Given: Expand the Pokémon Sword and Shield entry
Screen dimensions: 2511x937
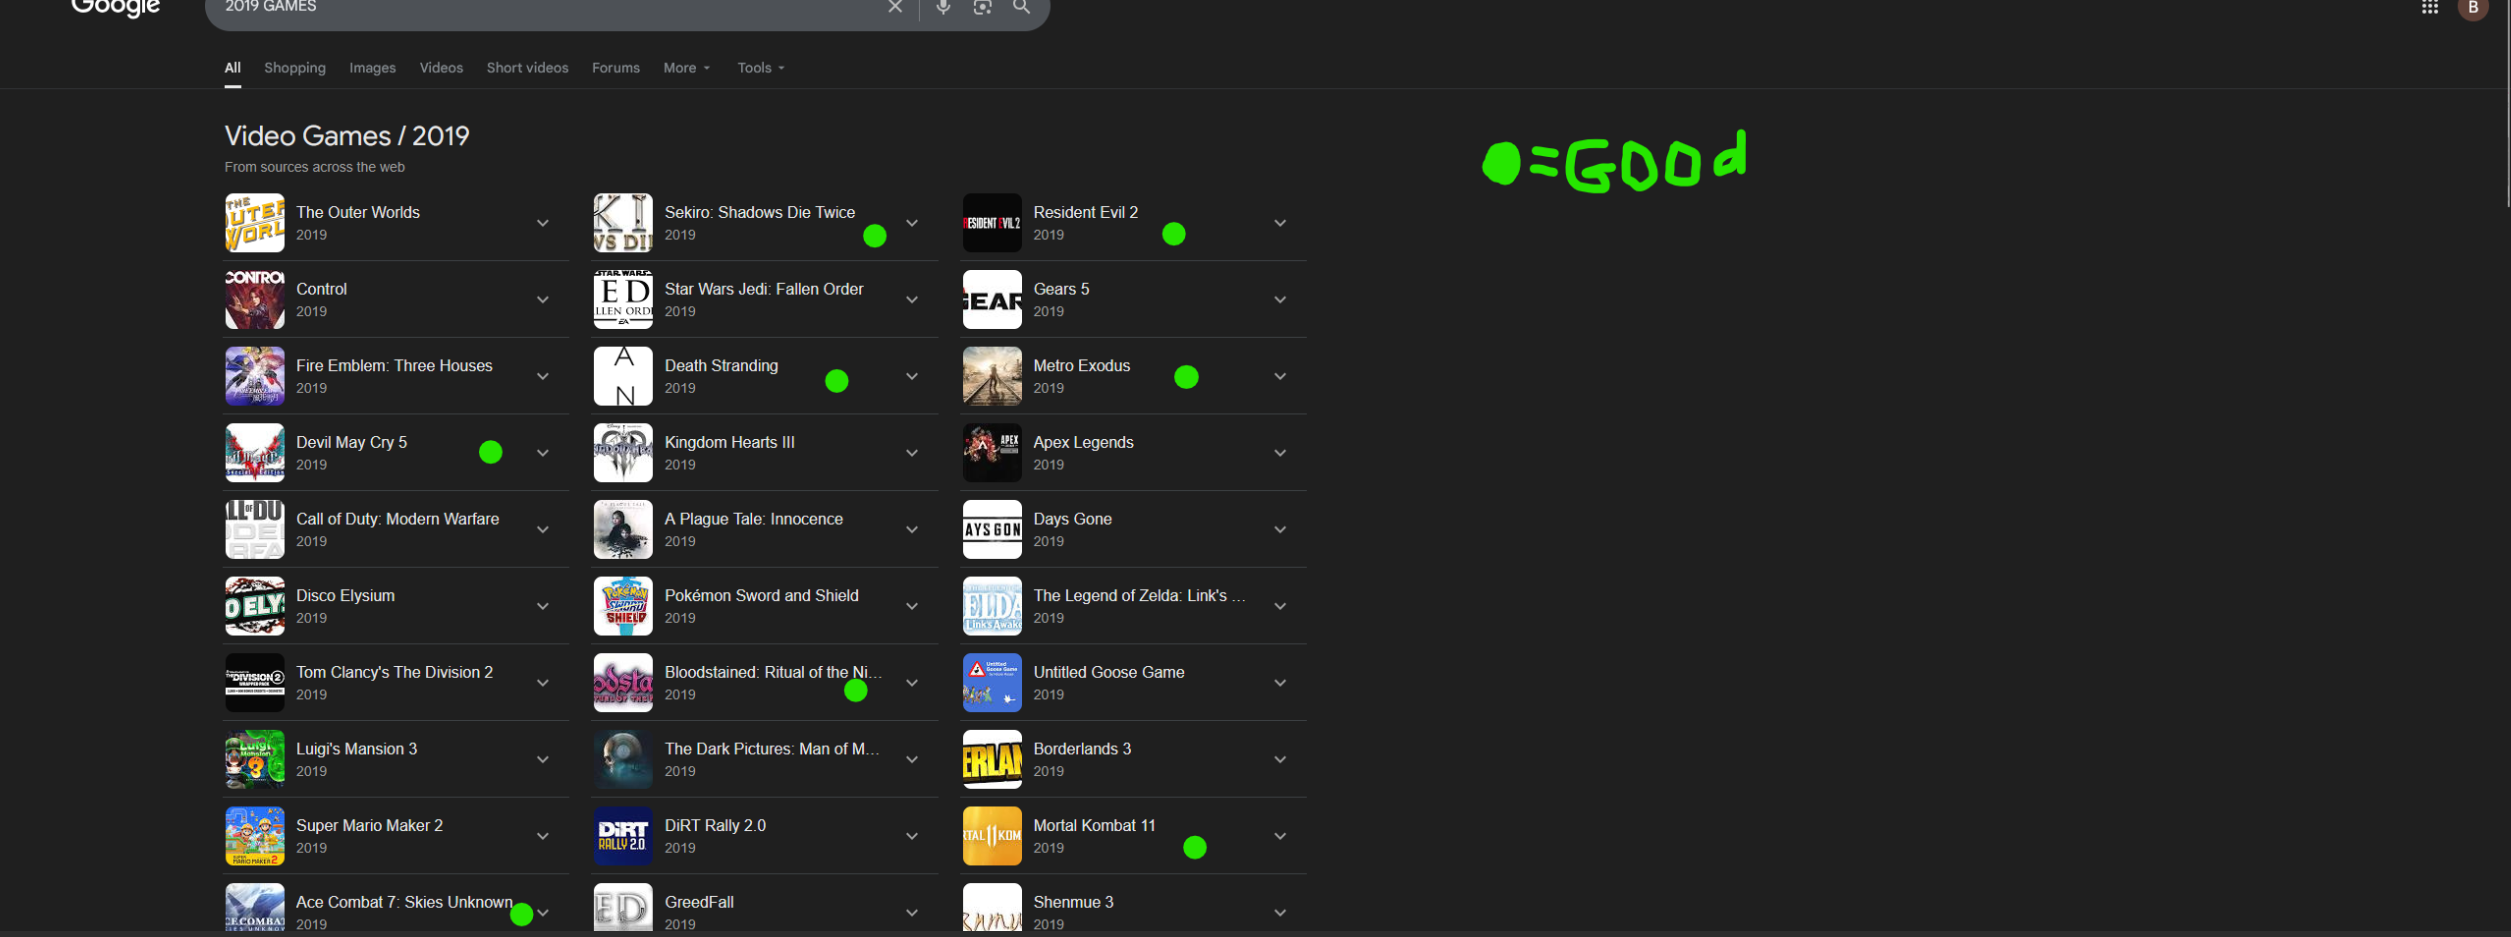Looking at the screenshot, I should click(x=912, y=607).
